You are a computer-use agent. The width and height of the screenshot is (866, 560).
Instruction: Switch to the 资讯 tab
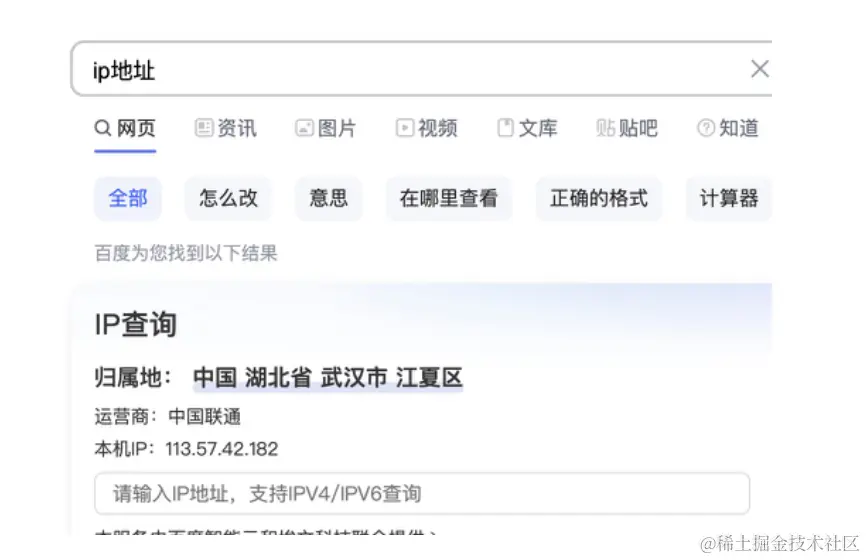(225, 128)
